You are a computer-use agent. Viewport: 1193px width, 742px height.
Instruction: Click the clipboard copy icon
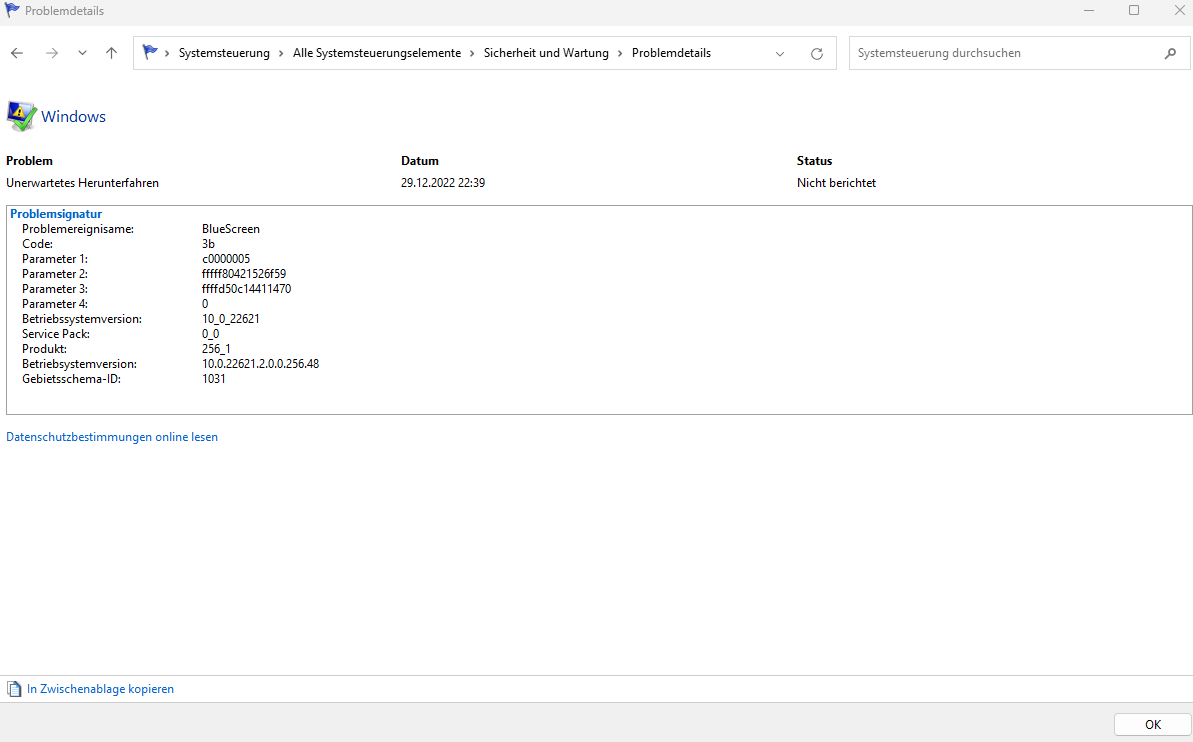pos(14,689)
